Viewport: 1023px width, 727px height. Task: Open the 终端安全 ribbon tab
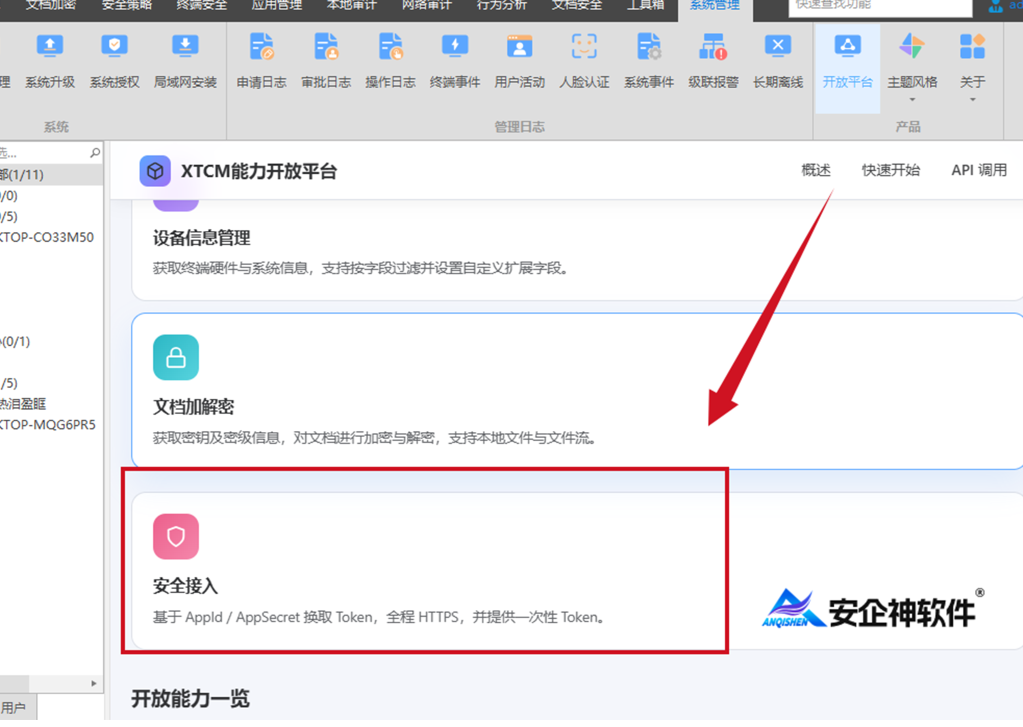coord(202,5)
